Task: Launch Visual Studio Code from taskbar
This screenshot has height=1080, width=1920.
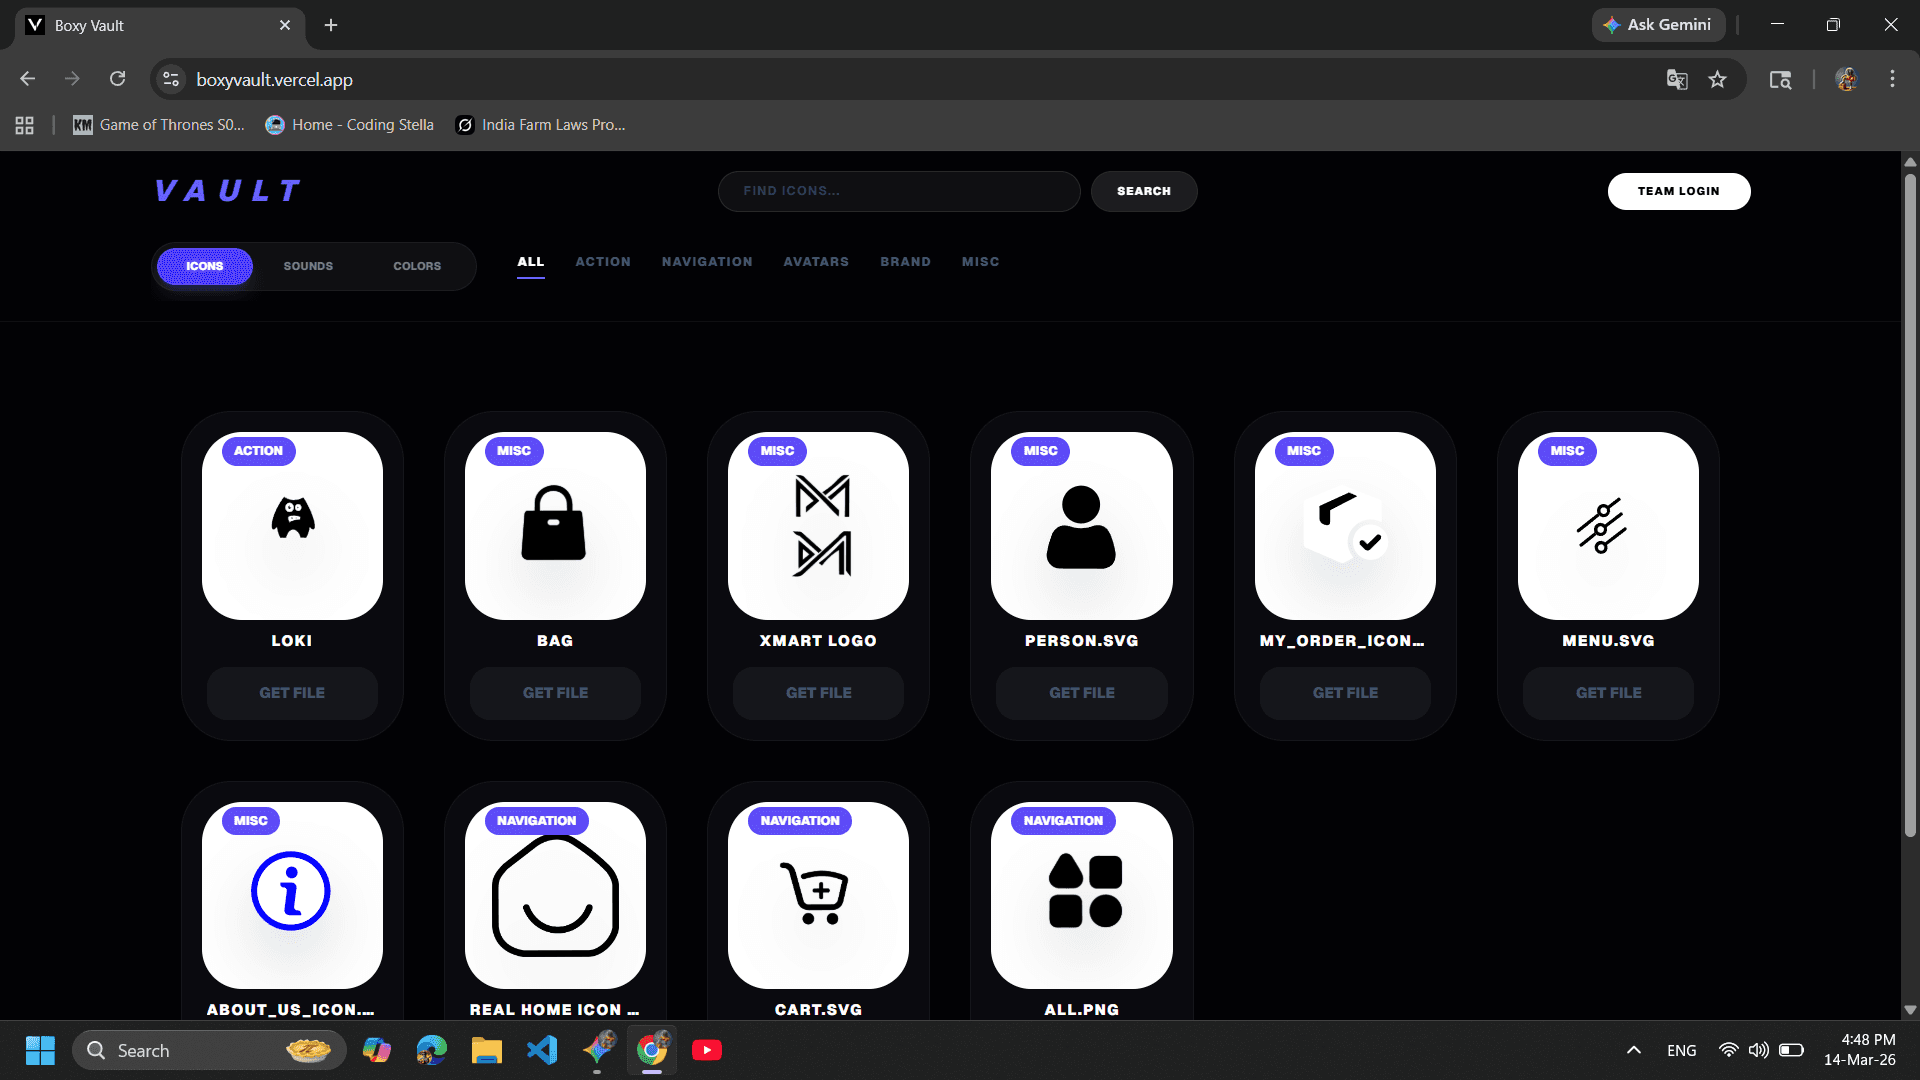Action: (542, 1050)
